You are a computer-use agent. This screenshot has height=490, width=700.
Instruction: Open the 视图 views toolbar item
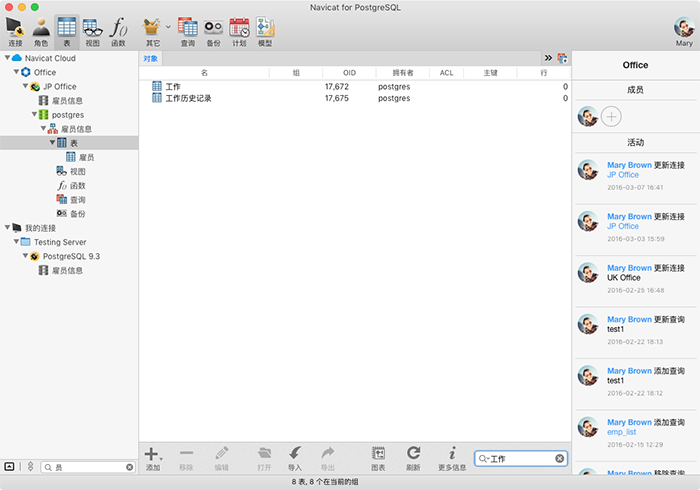(92, 31)
